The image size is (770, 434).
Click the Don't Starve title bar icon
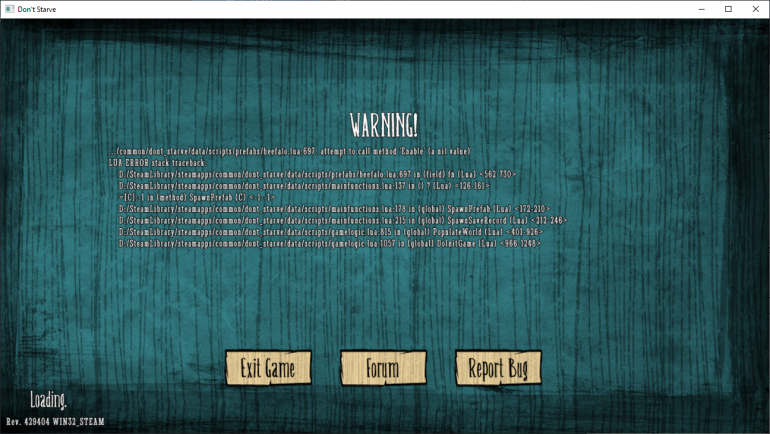tap(9, 9)
